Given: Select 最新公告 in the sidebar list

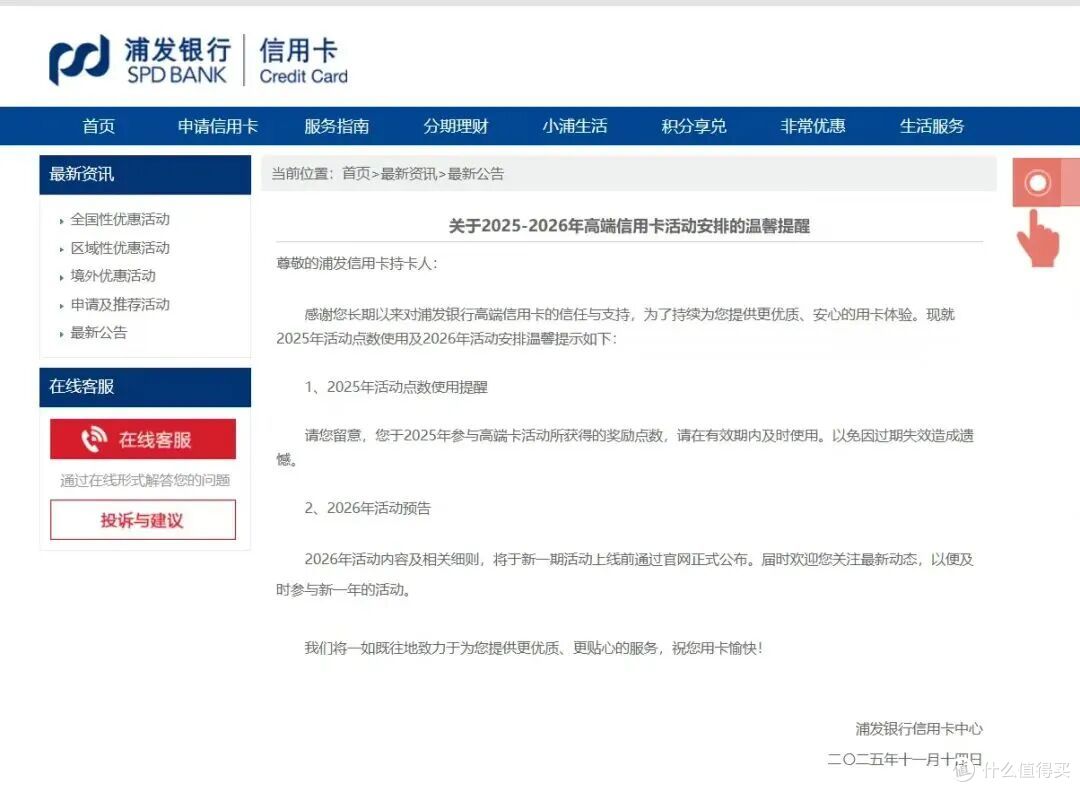Looking at the screenshot, I should point(98,333).
